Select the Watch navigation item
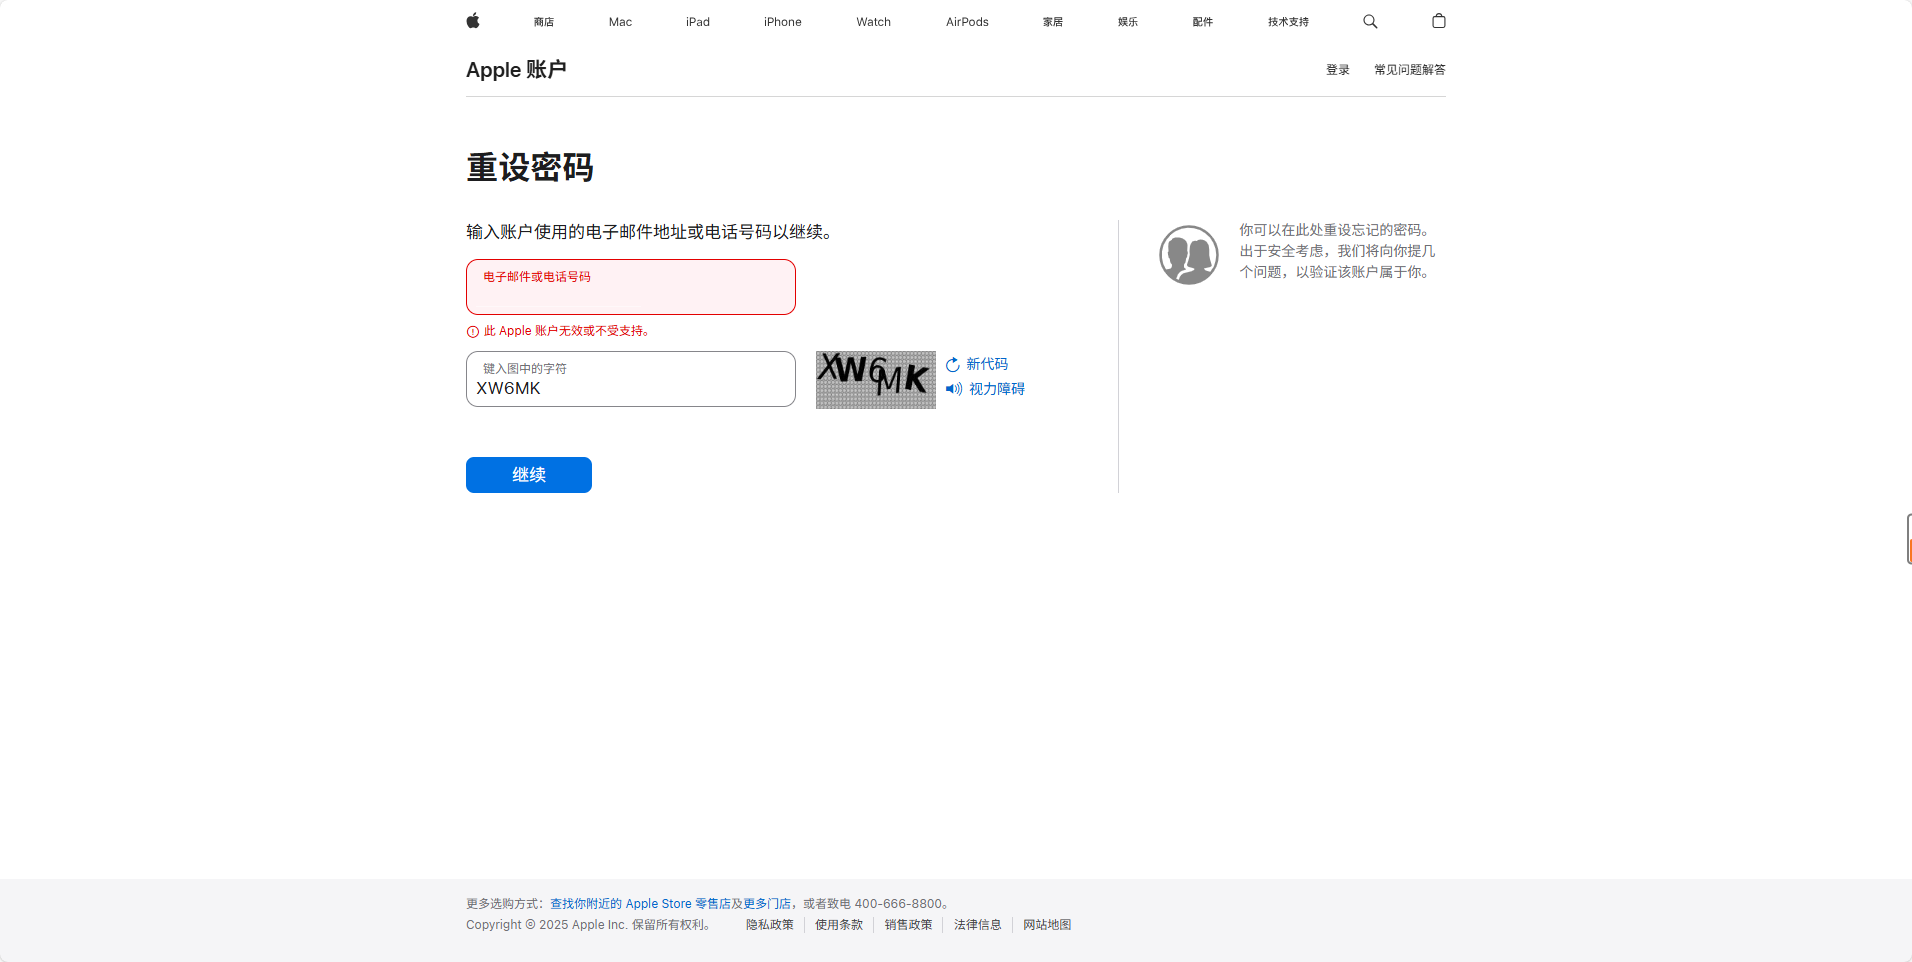1912x962 pixels. 873,22
